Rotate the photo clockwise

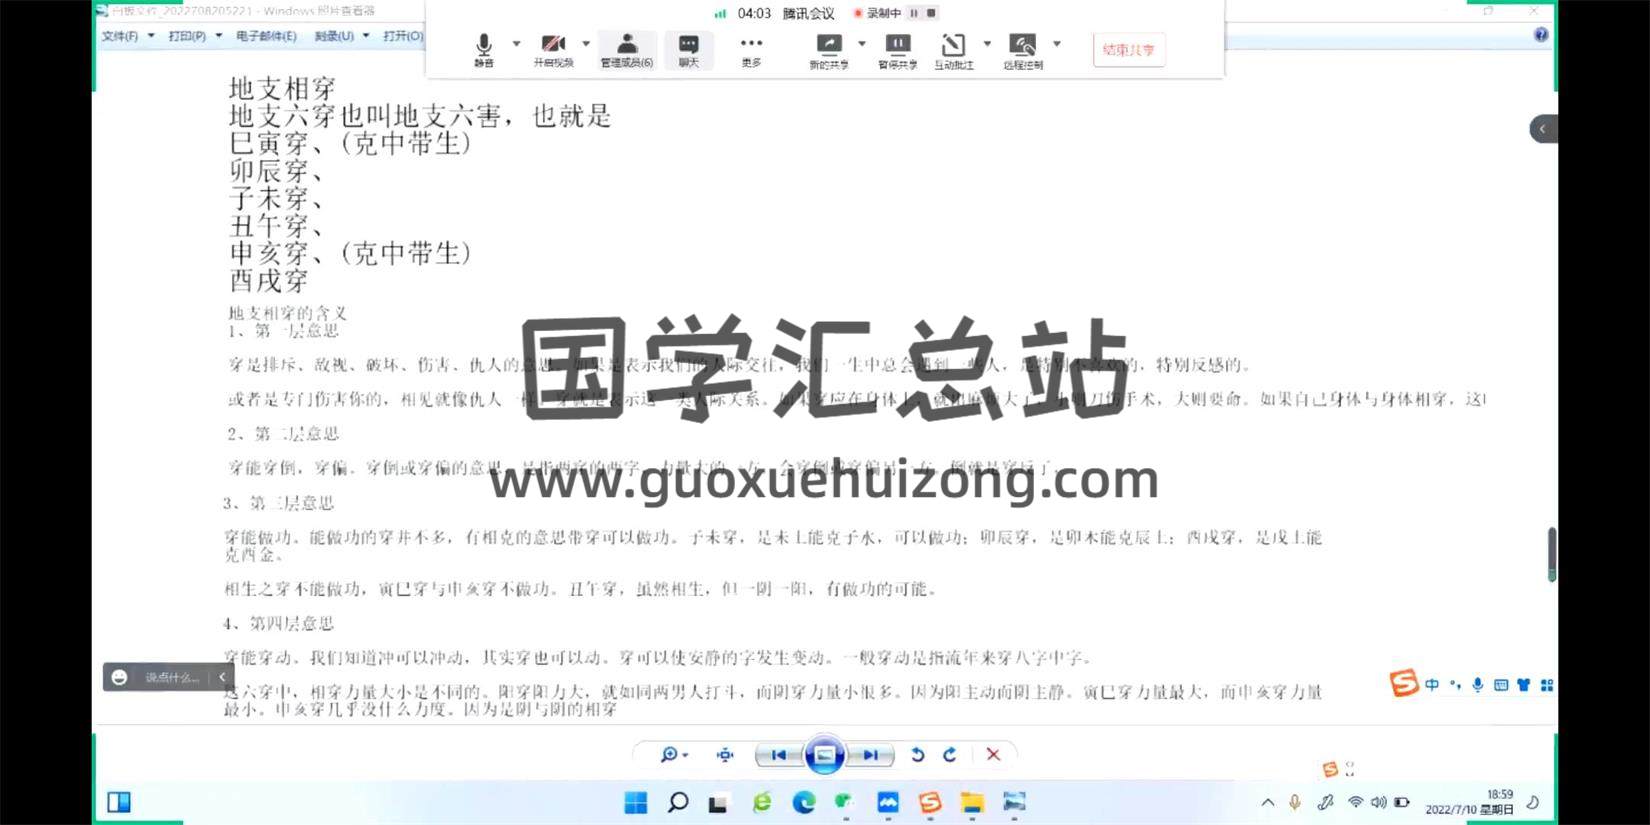pyautogui.click(x=950, y=755)
